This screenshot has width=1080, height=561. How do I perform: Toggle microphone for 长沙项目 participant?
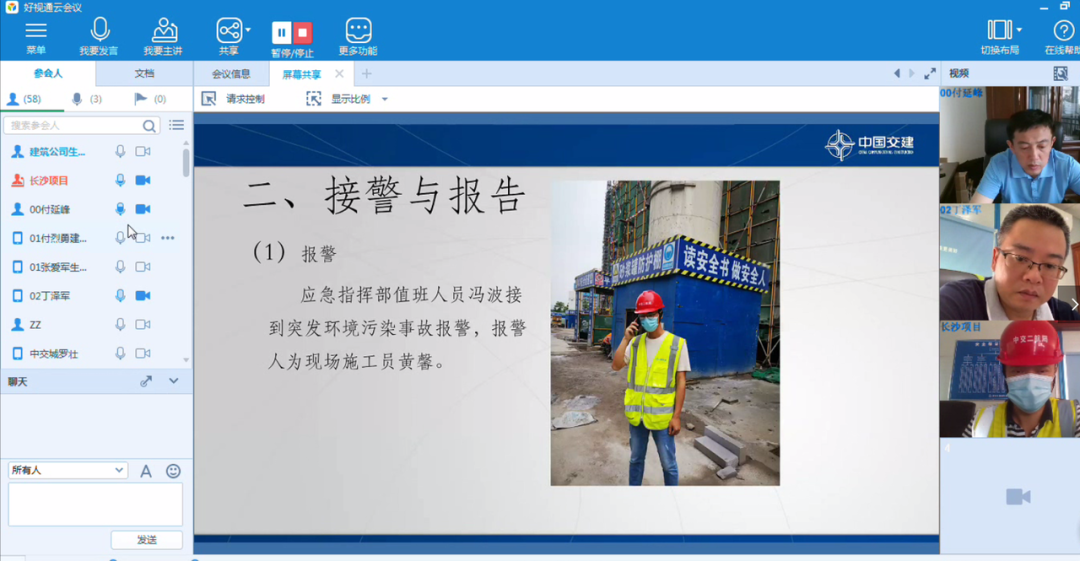(120, 180)
